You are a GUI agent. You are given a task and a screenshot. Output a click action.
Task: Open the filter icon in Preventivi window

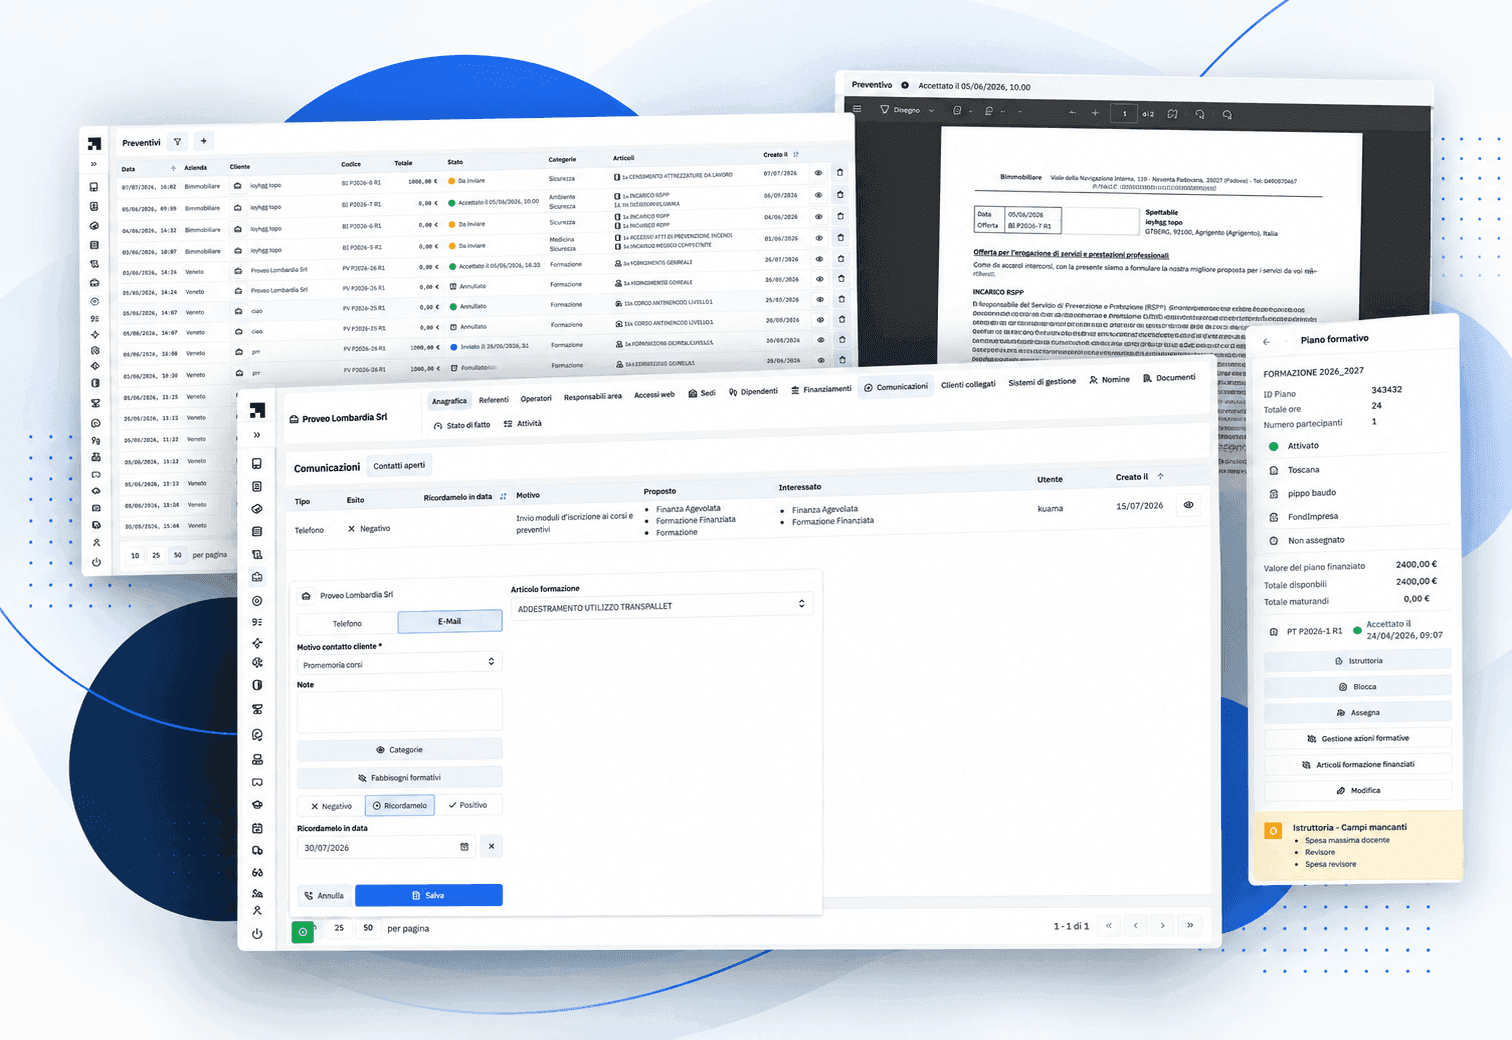point(177,142)
